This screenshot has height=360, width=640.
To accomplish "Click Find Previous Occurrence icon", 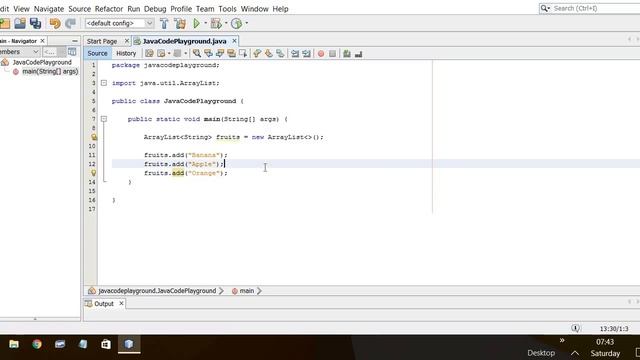I will 209,53.
